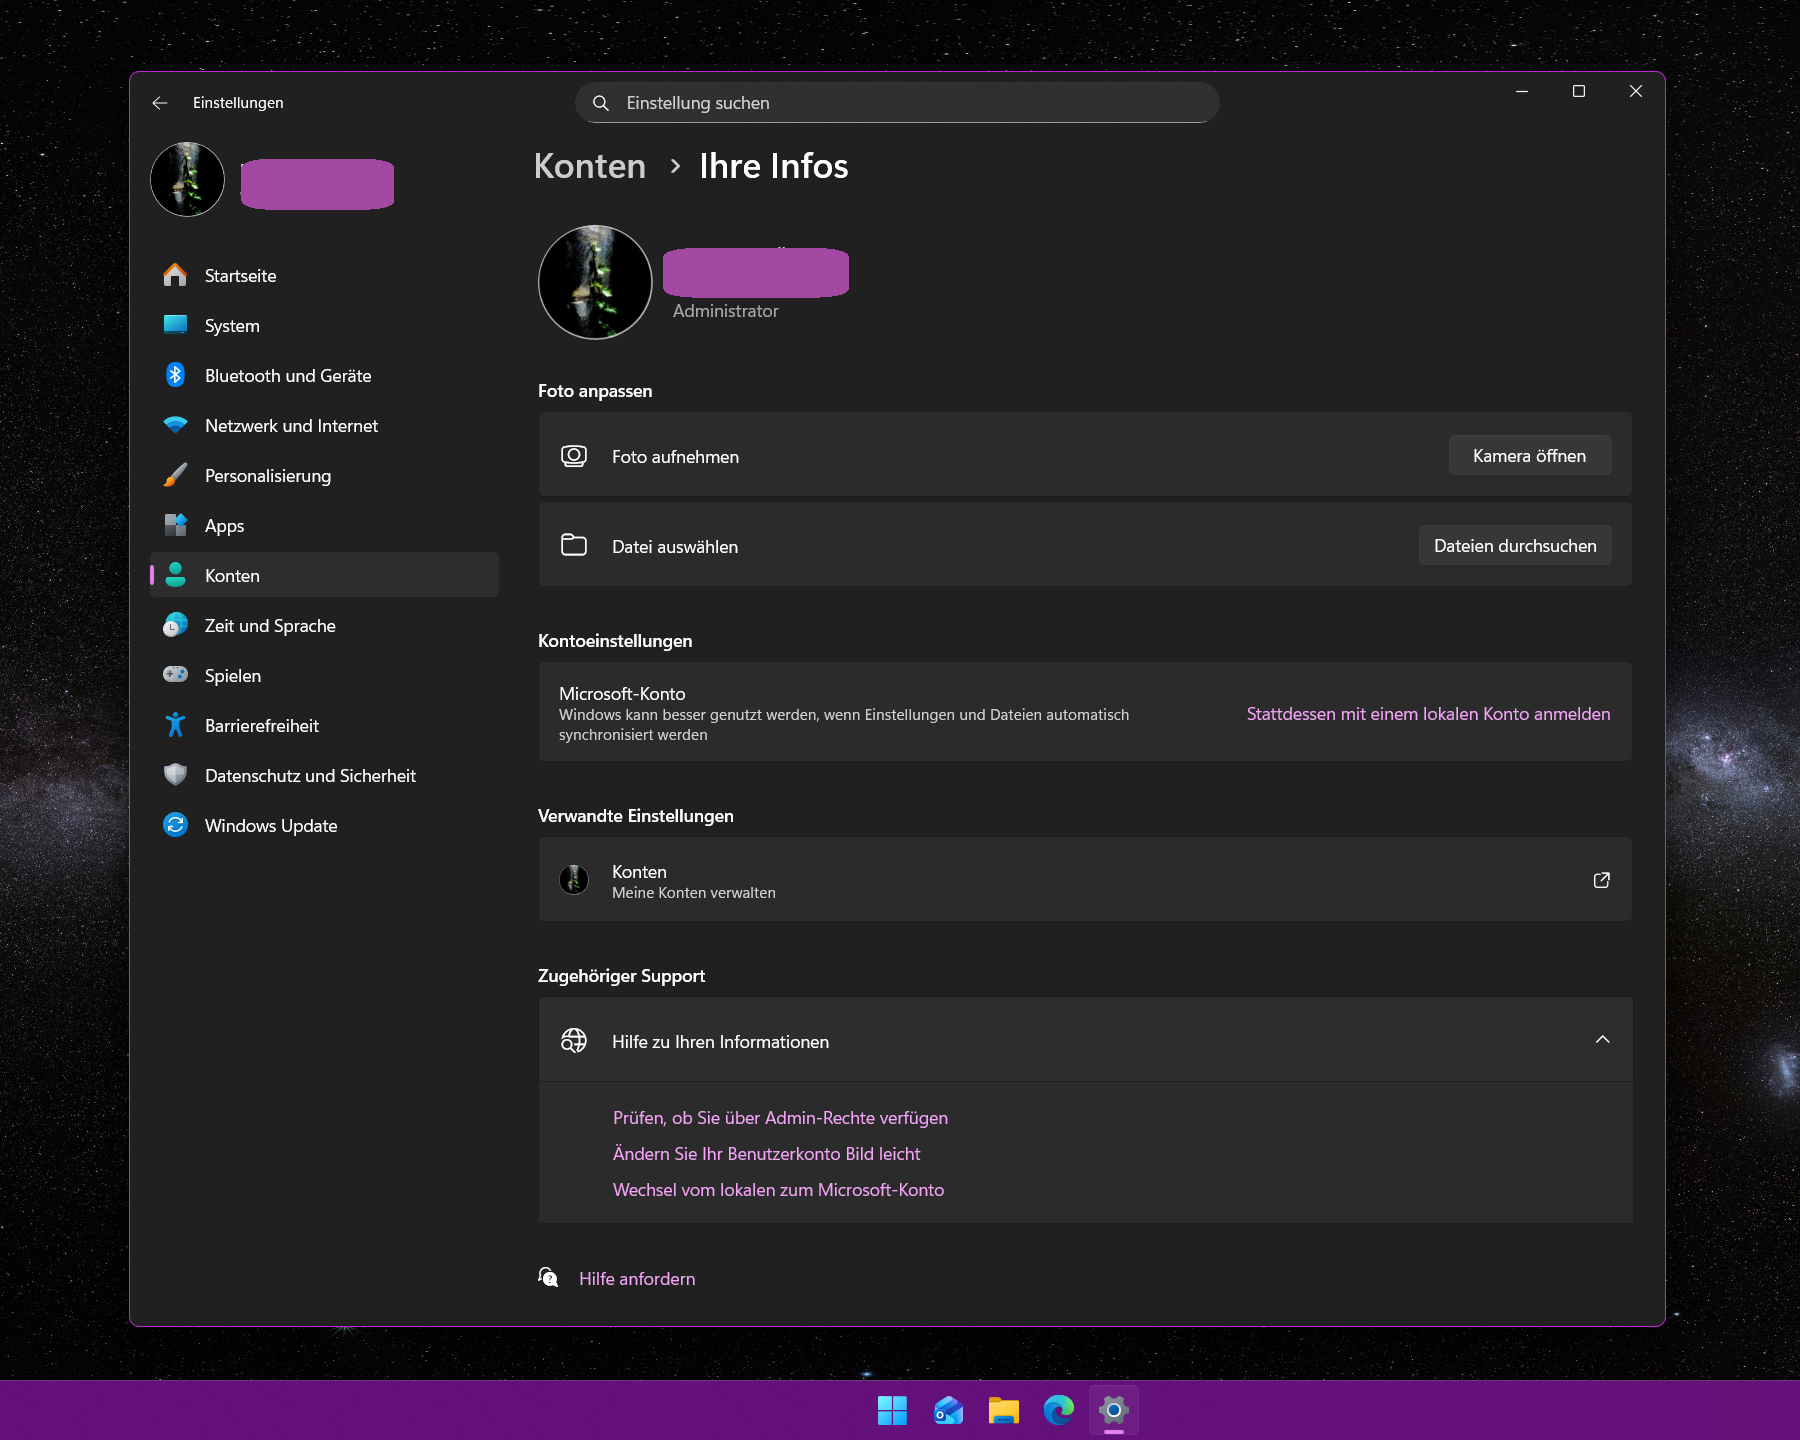Click the shield icon for Datenschutz und Sicherheit
This screenshot has width=1800, height=1440.
click(176, 775)
